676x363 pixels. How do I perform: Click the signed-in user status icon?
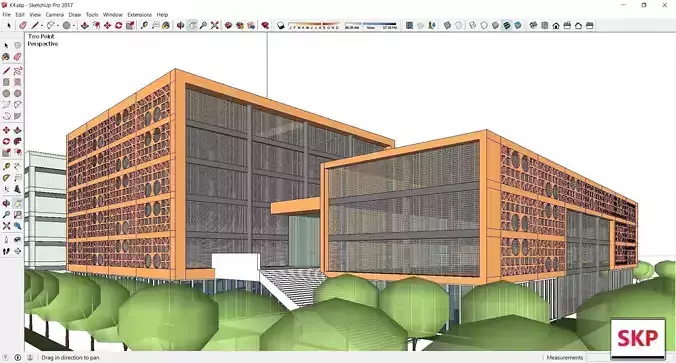click(x=30, y=357)
